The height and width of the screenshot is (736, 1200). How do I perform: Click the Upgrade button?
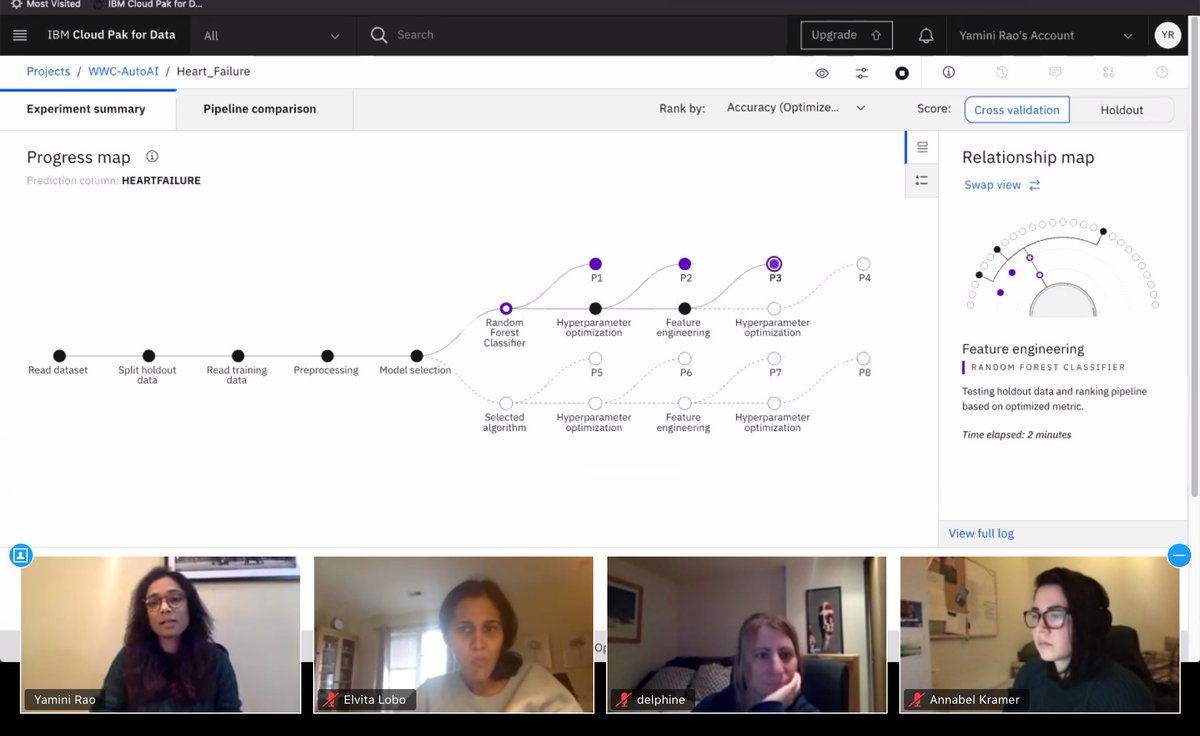coord(846,35)
